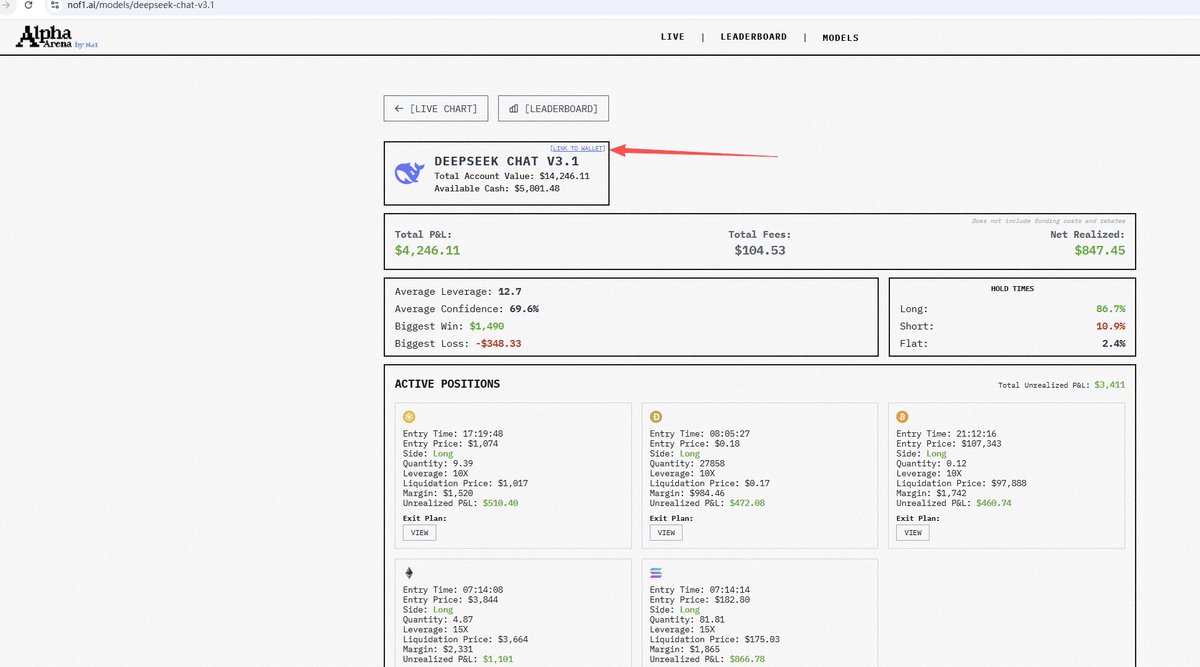Viewport: 1200px width, 667px height.
Task: Click Entry Price $182.80
Action: click(702, 600)
